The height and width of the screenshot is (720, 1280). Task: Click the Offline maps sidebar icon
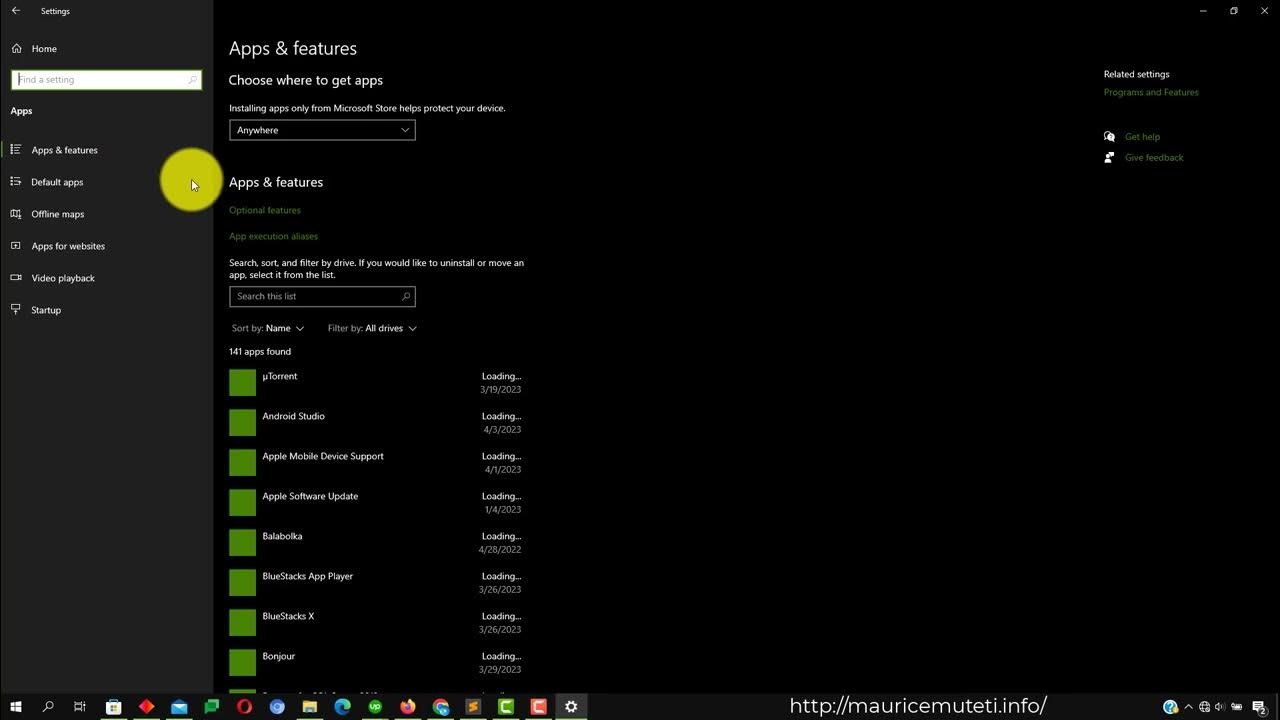[x=16, y=214]
